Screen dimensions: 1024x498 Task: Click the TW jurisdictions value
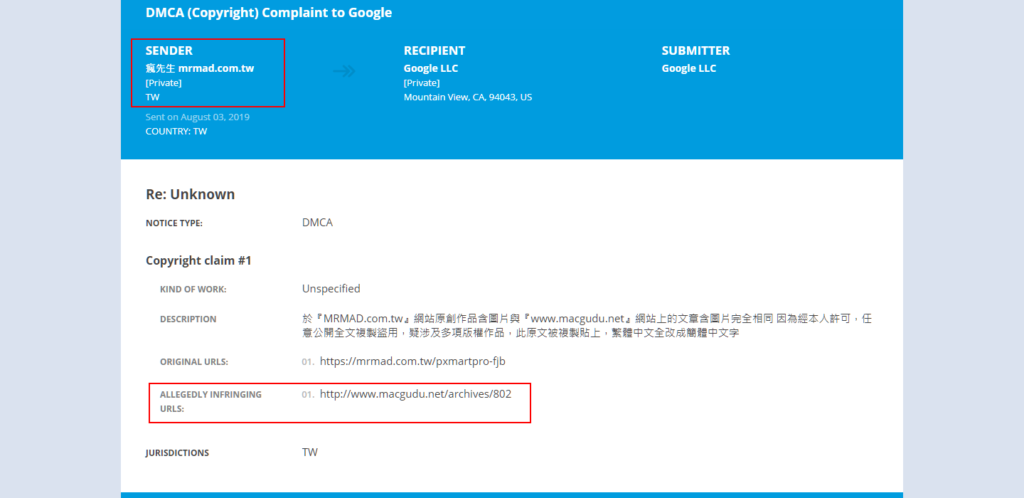tap(310, 452)
